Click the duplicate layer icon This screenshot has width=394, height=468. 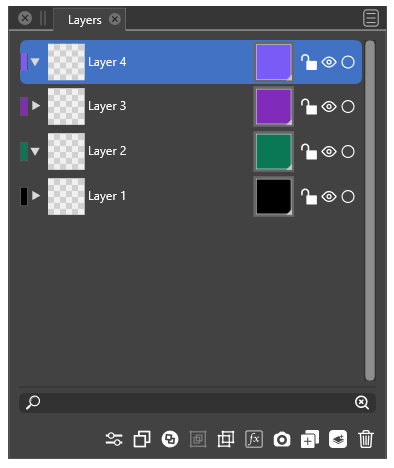pos(142,439)
